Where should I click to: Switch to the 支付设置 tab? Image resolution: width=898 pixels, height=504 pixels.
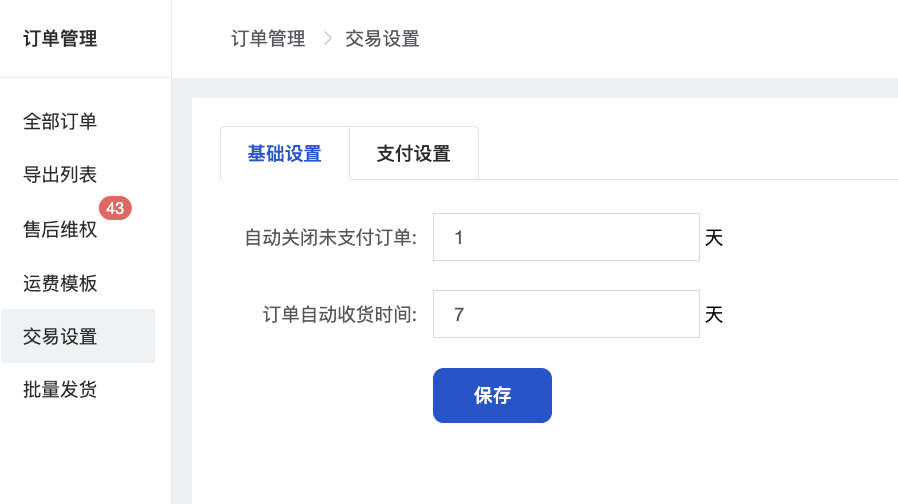[413, 154]
